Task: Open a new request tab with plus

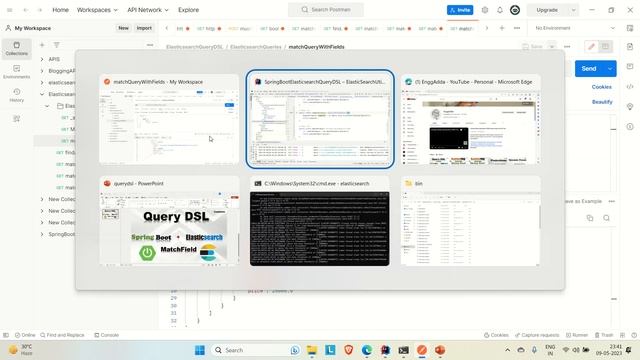Action: click(x=502, y=28)
